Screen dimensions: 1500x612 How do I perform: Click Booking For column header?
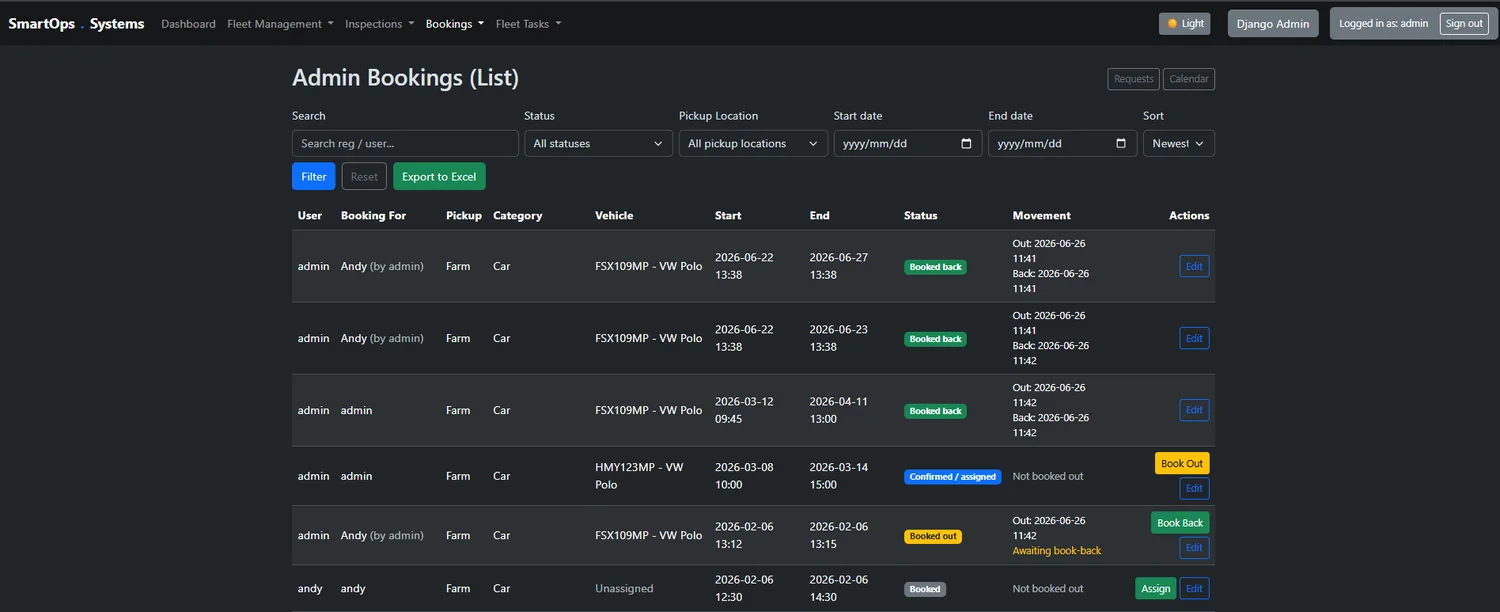click(373, 216)
